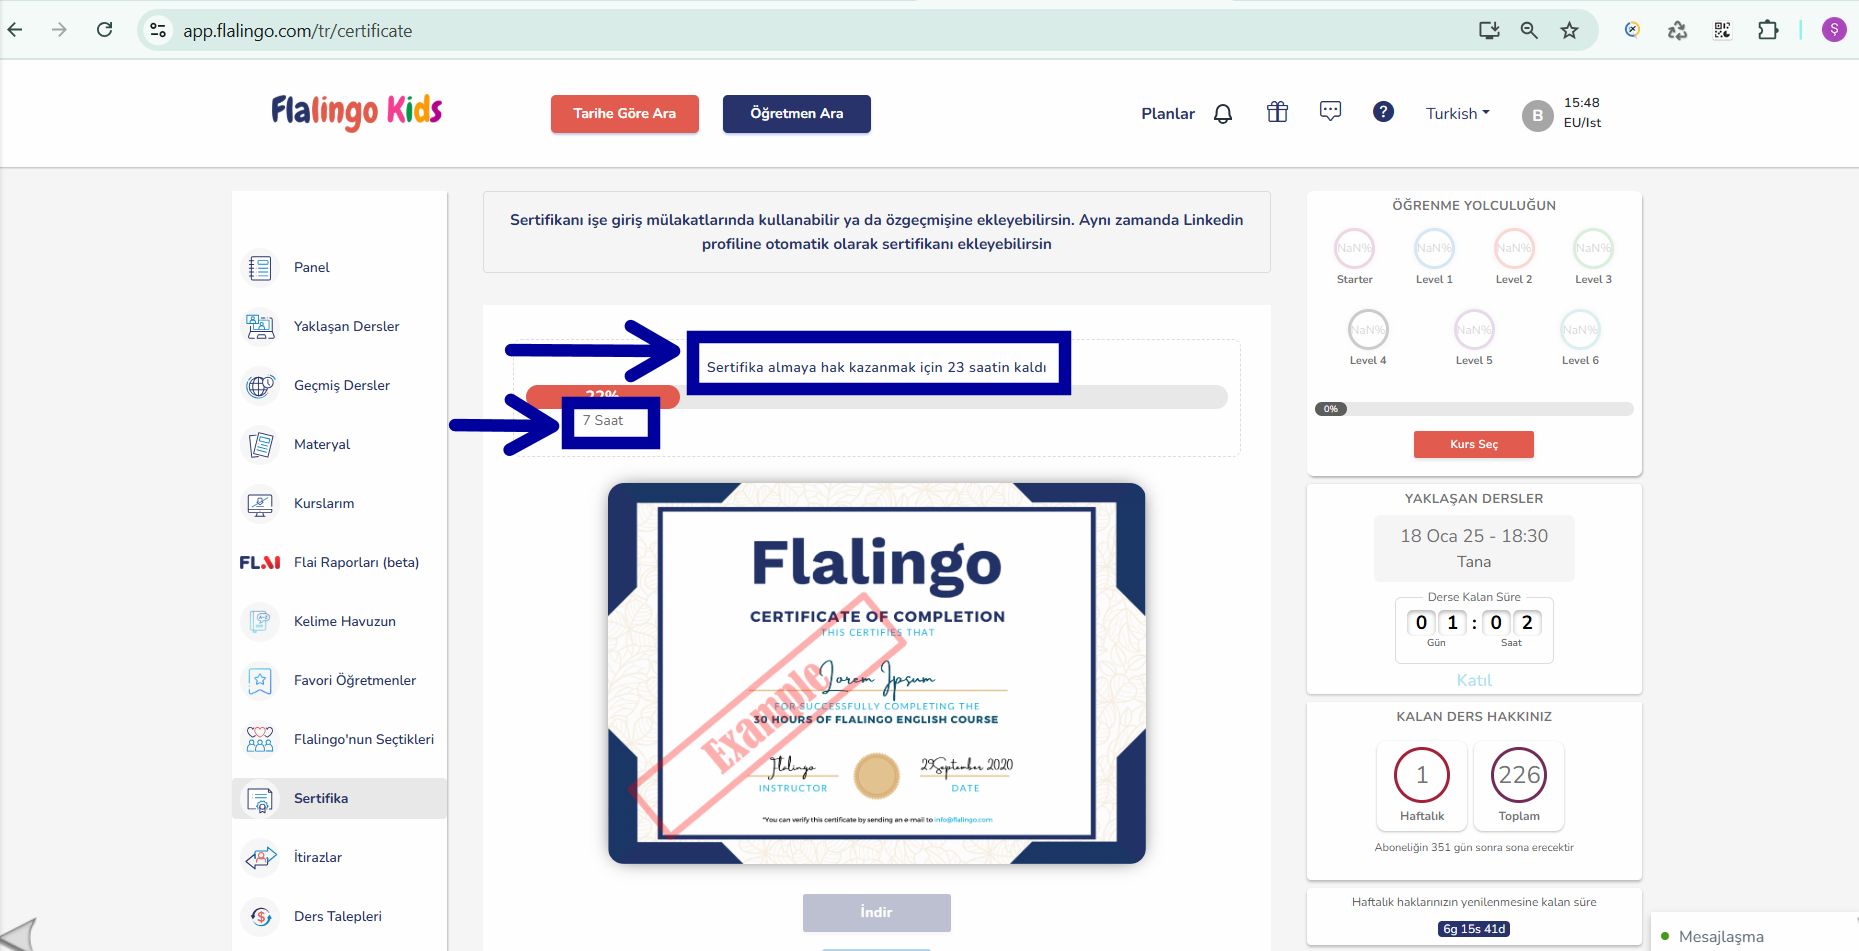Click the Level 6 progress circle
The image size is (1859, 951).
[1580, 329]
